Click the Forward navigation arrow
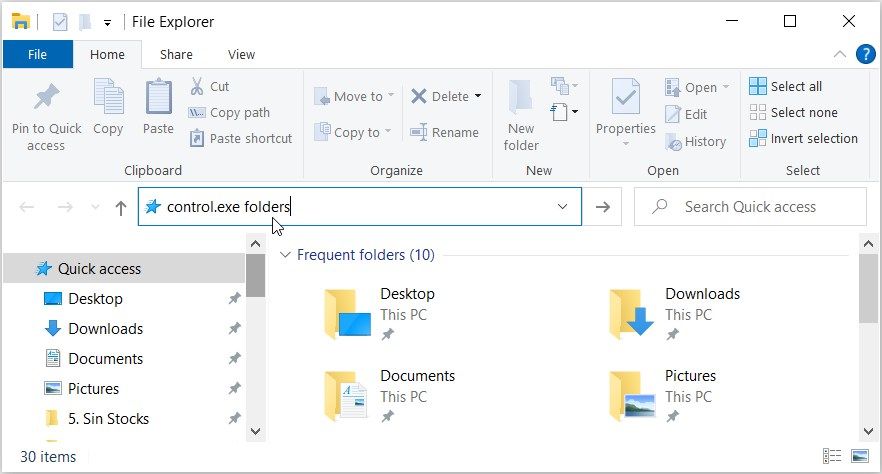 coord(65,207)
